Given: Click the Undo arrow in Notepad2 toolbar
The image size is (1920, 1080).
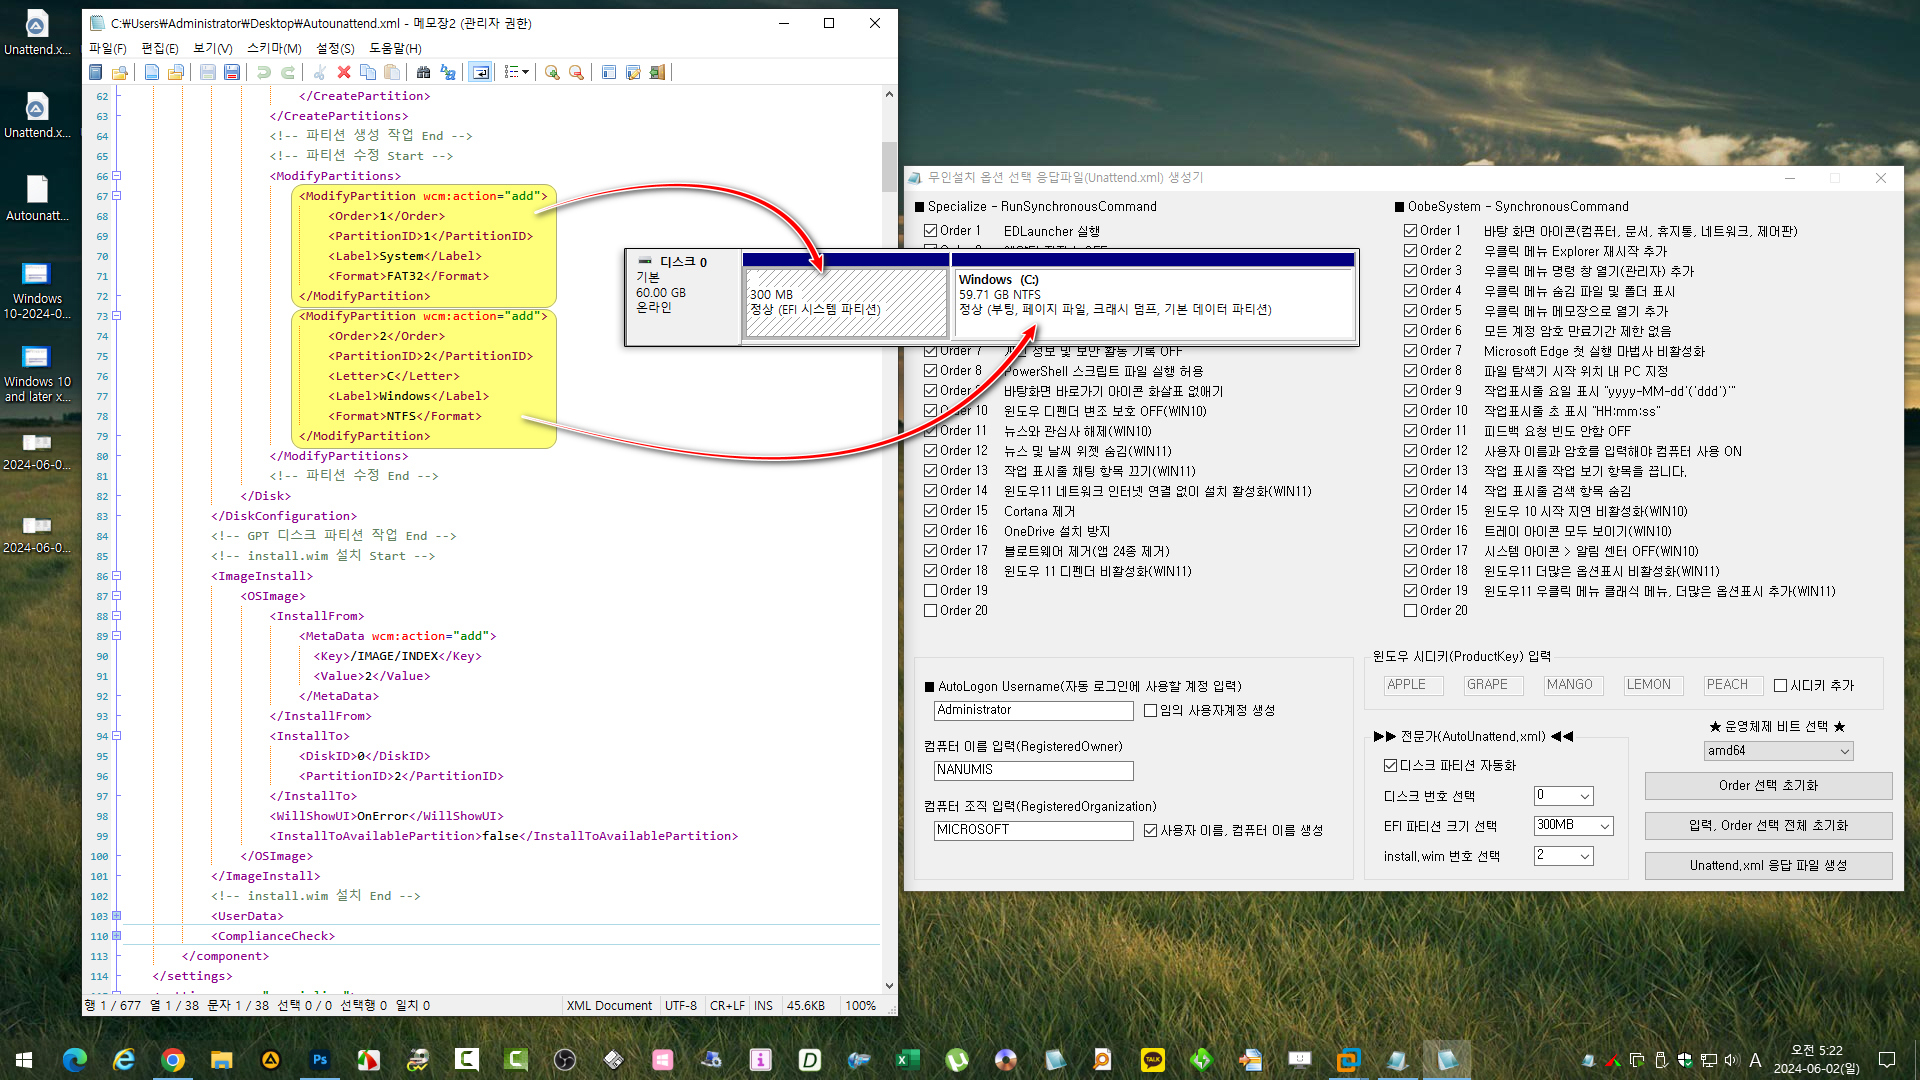Looking at the screenshot, I should pos(264,72).
